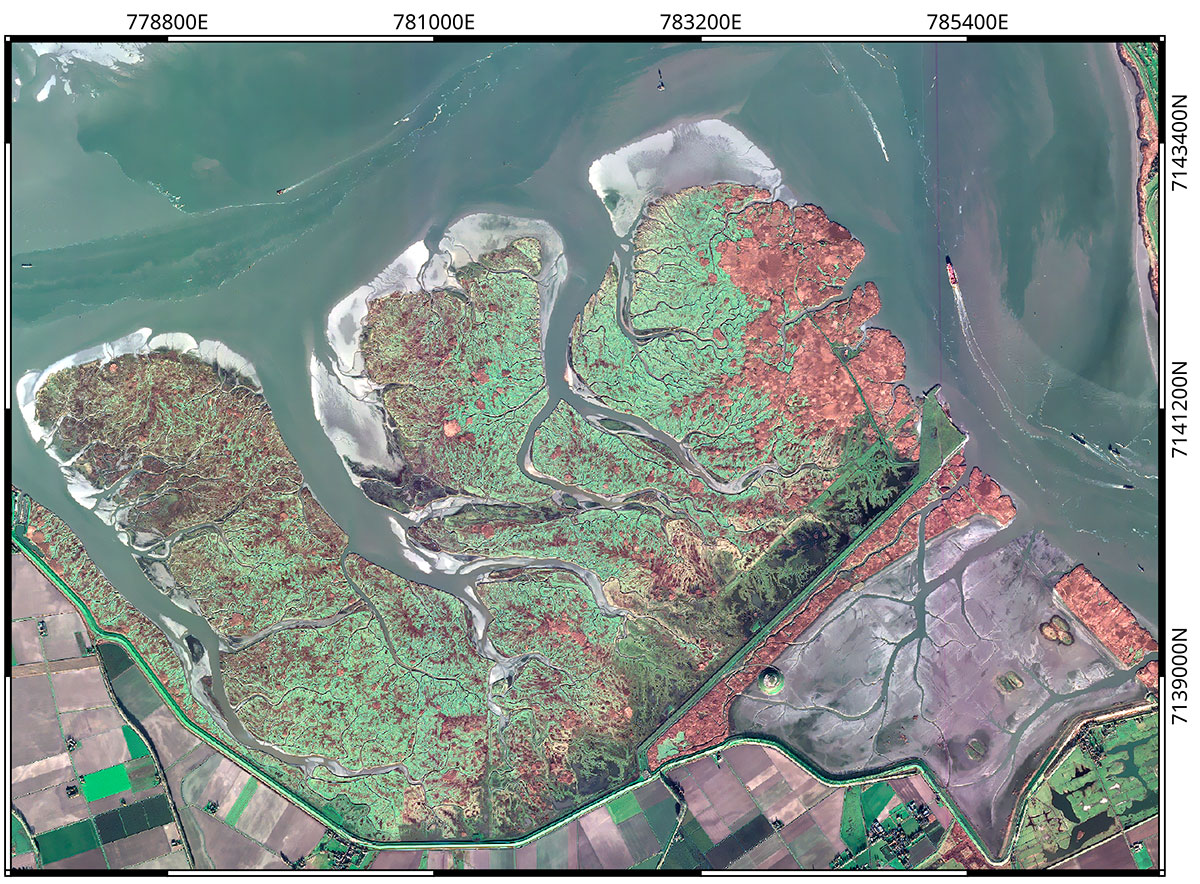Click the 7141200N northing label

[x=1181, y=410]
